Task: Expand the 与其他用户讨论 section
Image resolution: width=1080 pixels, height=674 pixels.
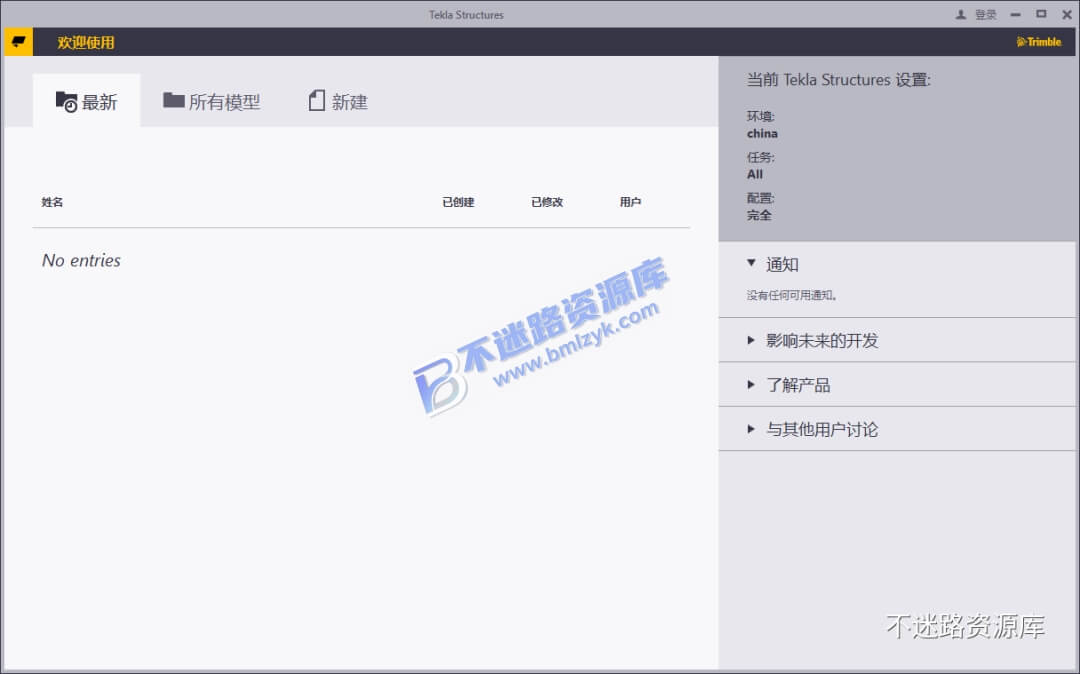Action: tap(897, 430)
